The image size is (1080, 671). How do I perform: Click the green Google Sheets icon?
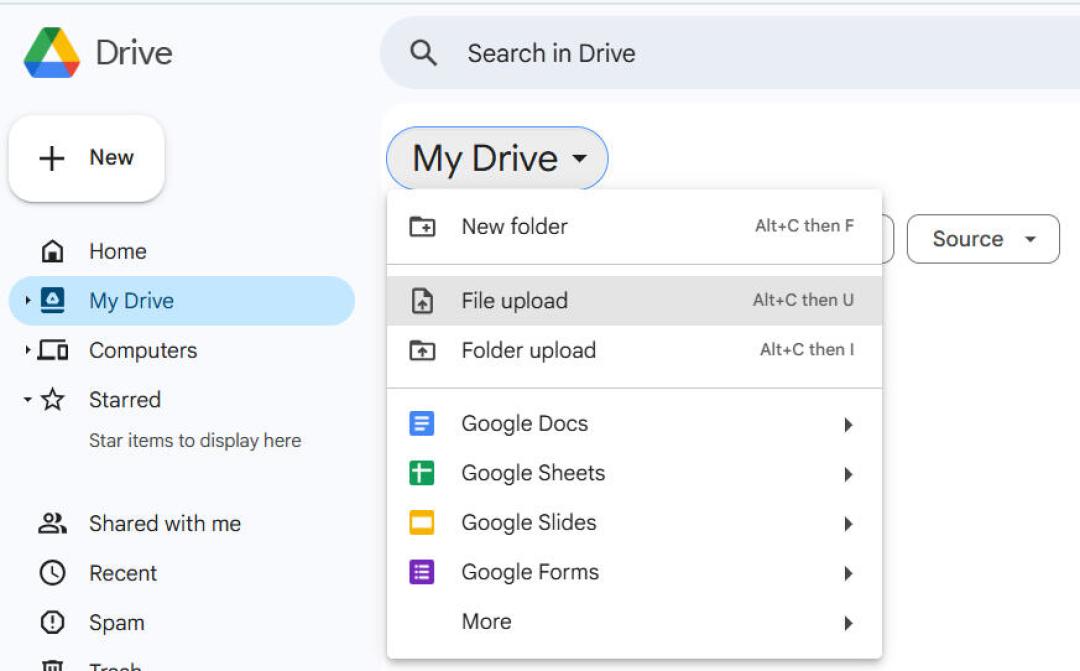coord(422,473)
